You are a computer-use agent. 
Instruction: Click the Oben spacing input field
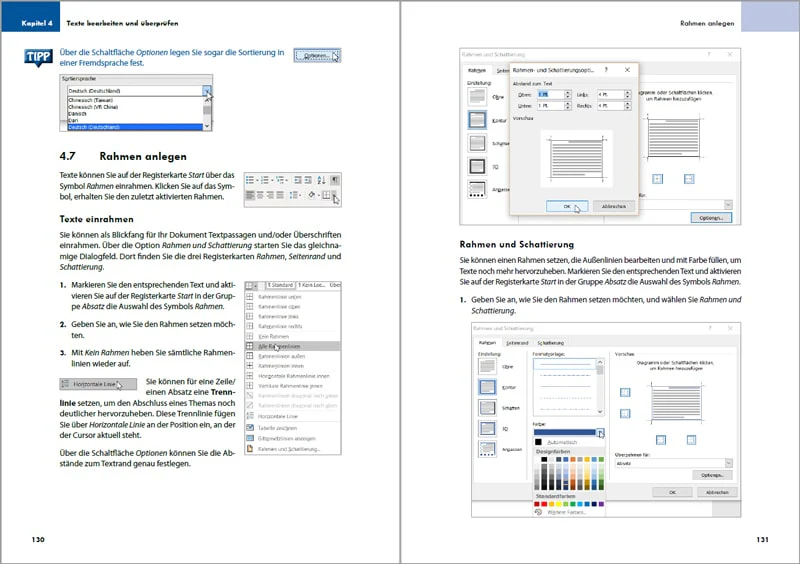tap(550, 94)
